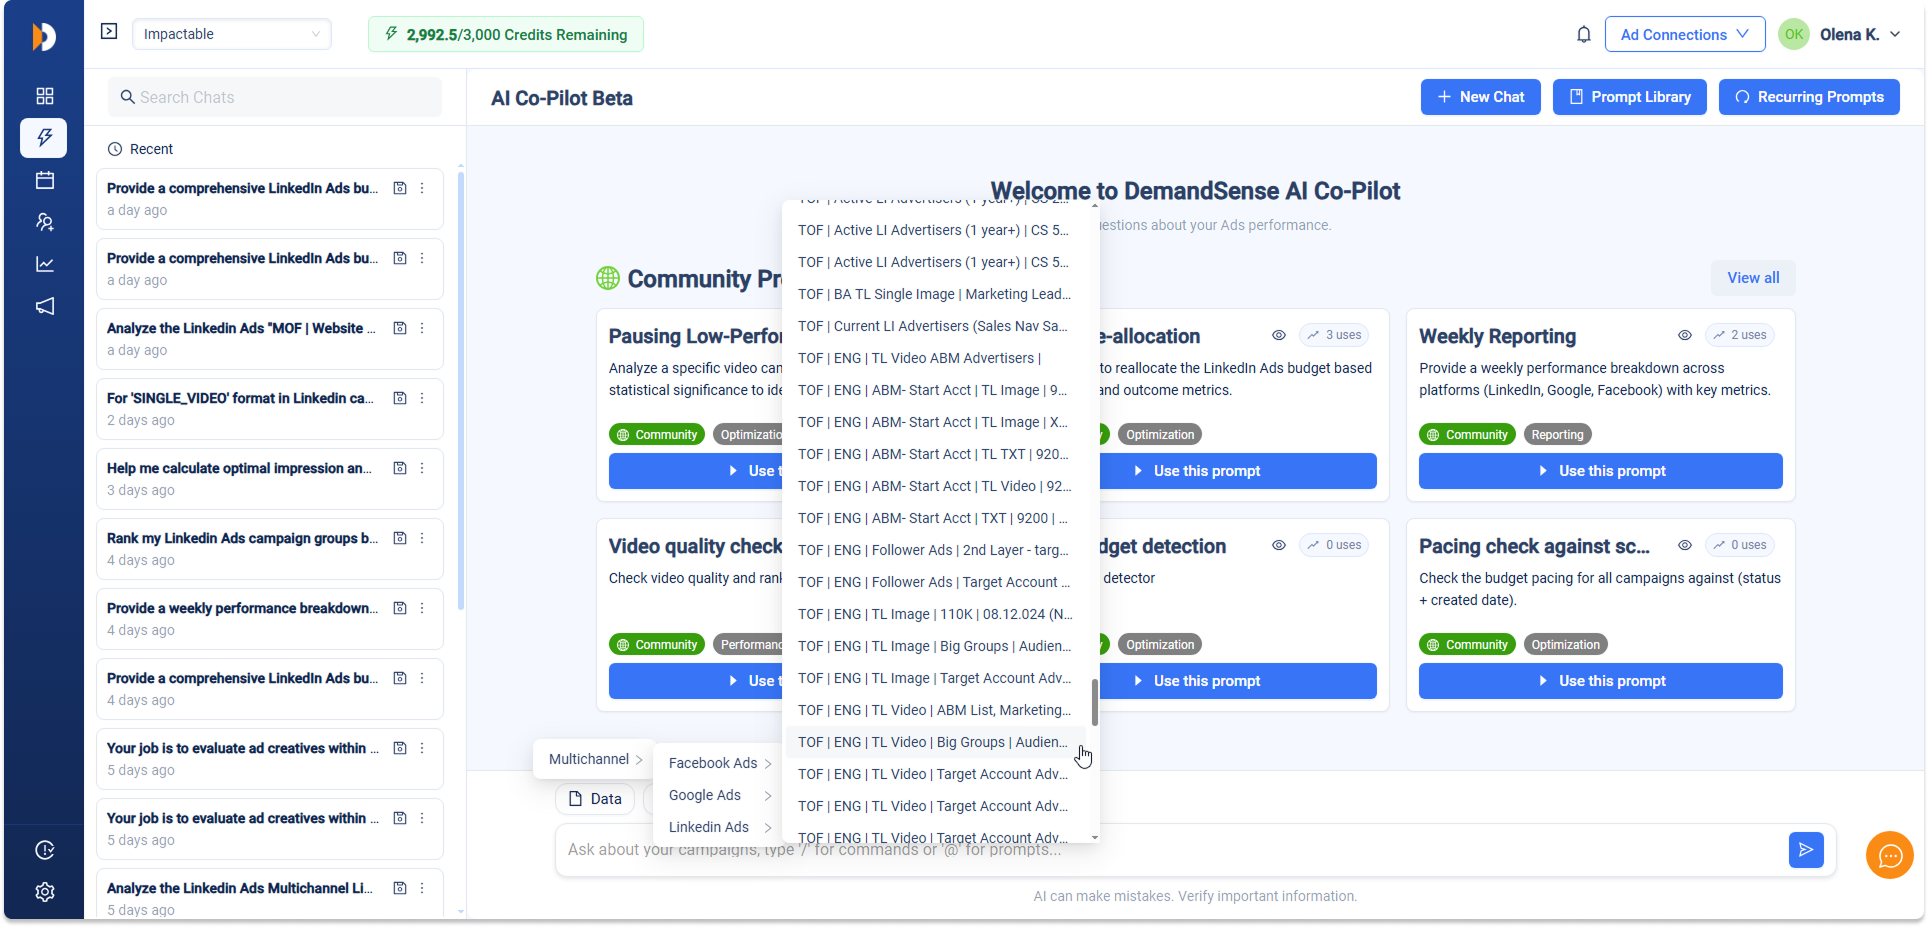Click the megaphone campaigns icon in sidebar
The image size is (1928, 927).
pyautogui.click(x=44, y=306)
